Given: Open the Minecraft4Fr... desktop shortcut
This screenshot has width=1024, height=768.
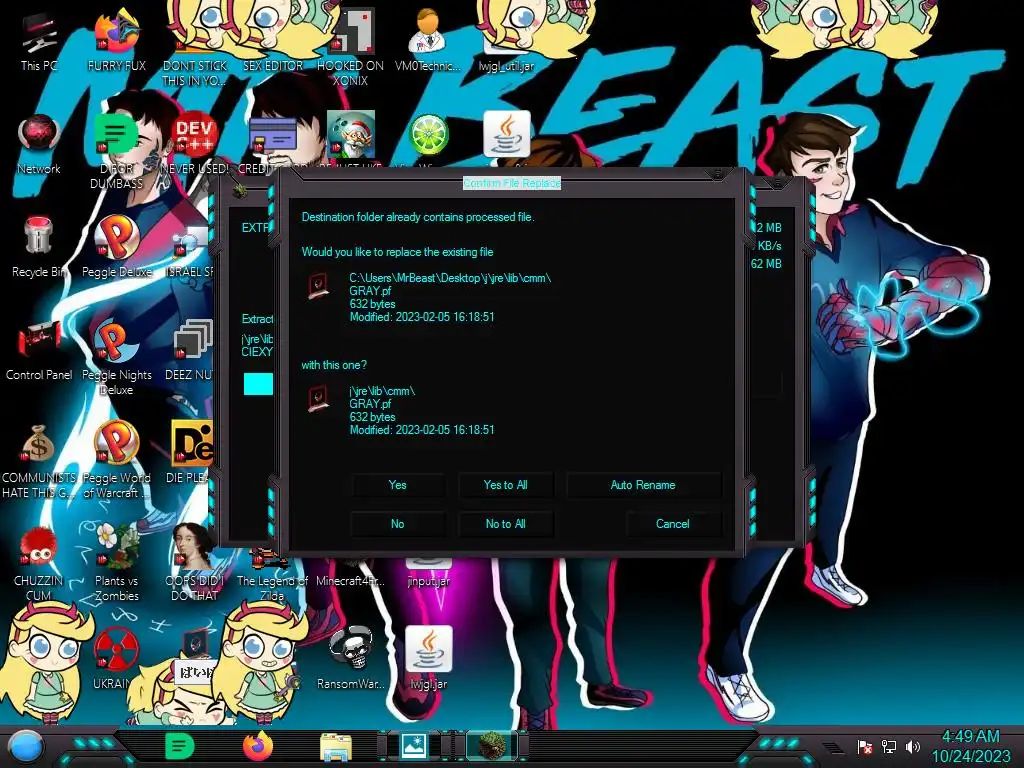Looking at the screenshot, I should pos(350,580).
